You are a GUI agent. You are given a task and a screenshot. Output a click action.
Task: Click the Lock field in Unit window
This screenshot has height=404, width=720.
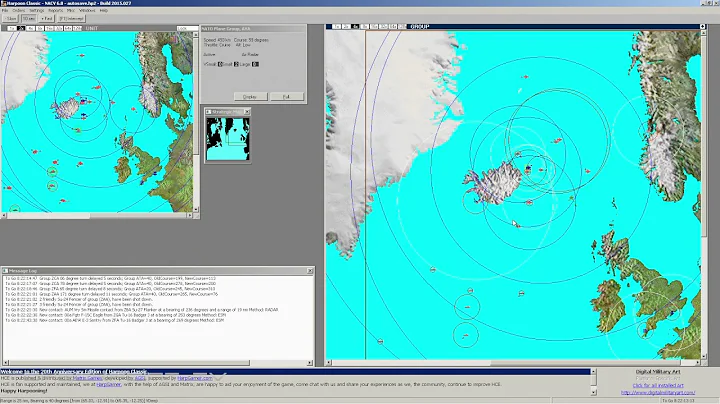click(187, 28)
